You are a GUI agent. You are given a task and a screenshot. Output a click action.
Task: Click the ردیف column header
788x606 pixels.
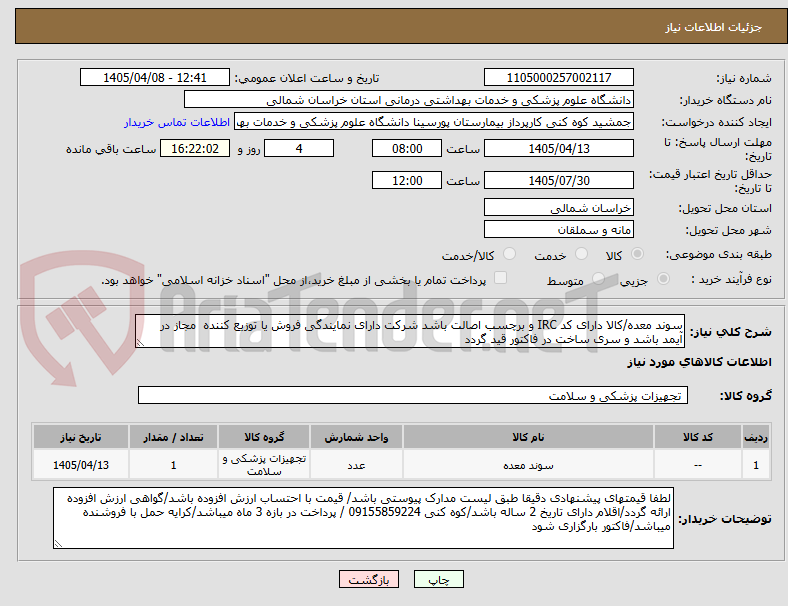(x=756, y=437)
